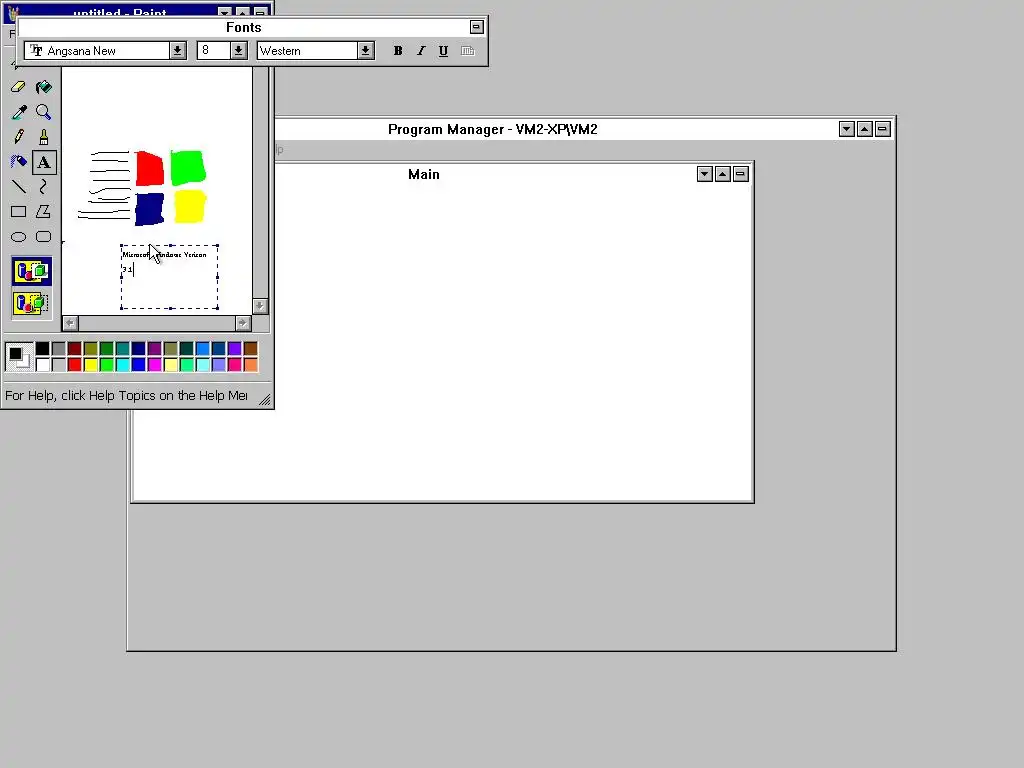The height and width of the screenshot is (768, 1024).
Task: Pick the bright red color swatch
Action: [74, 364]
